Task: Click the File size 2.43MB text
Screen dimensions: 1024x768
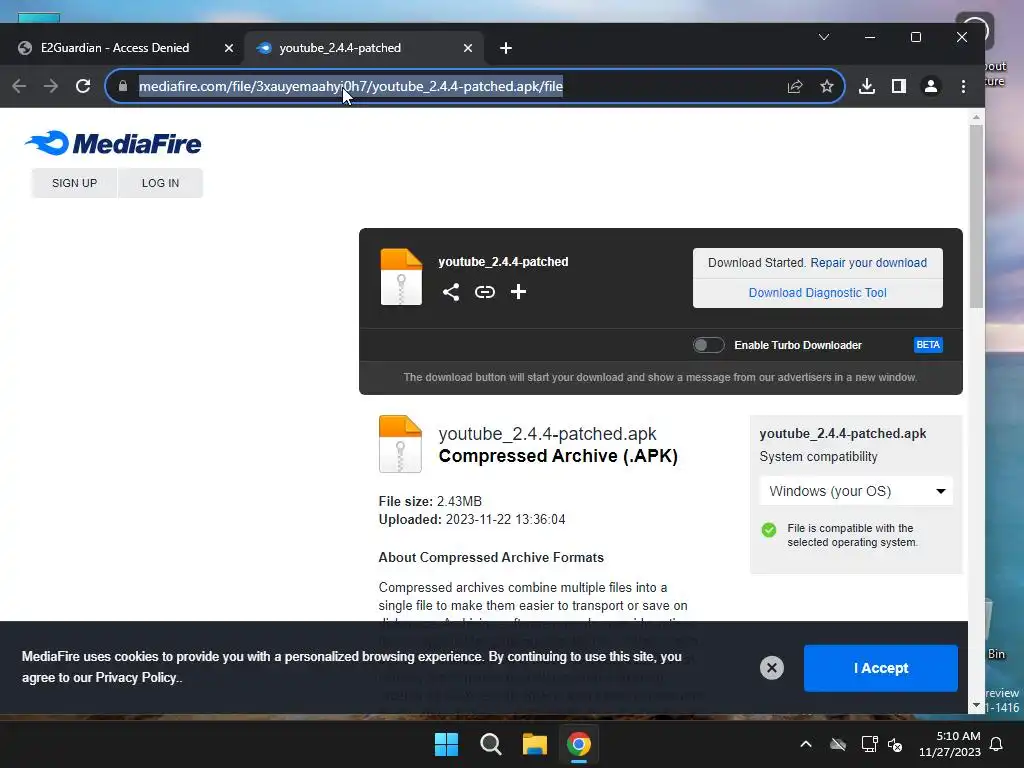Action: (x=430, y=502)
